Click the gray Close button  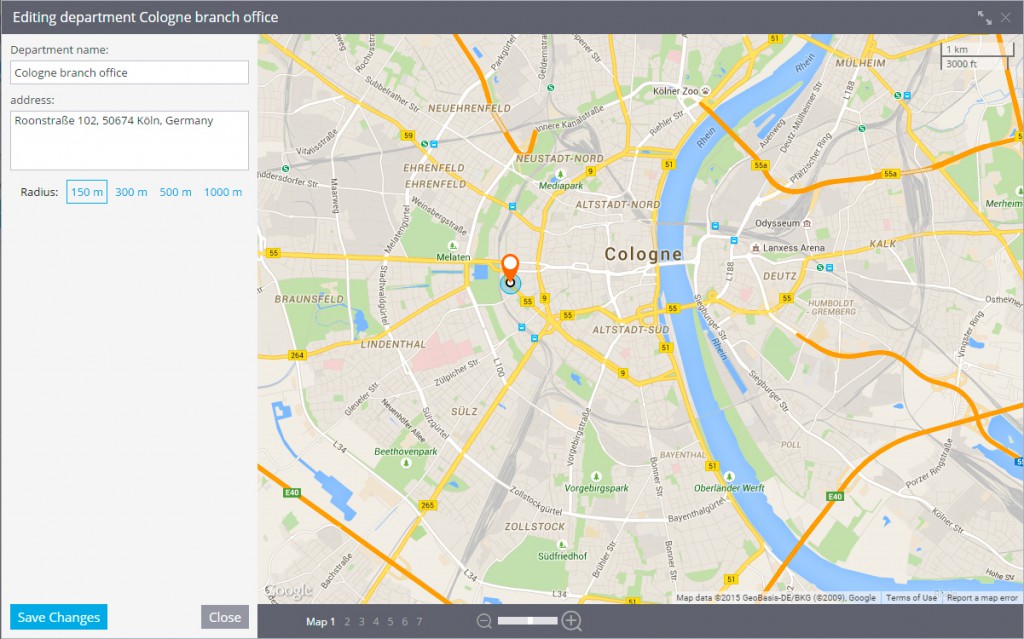point(225,617)
